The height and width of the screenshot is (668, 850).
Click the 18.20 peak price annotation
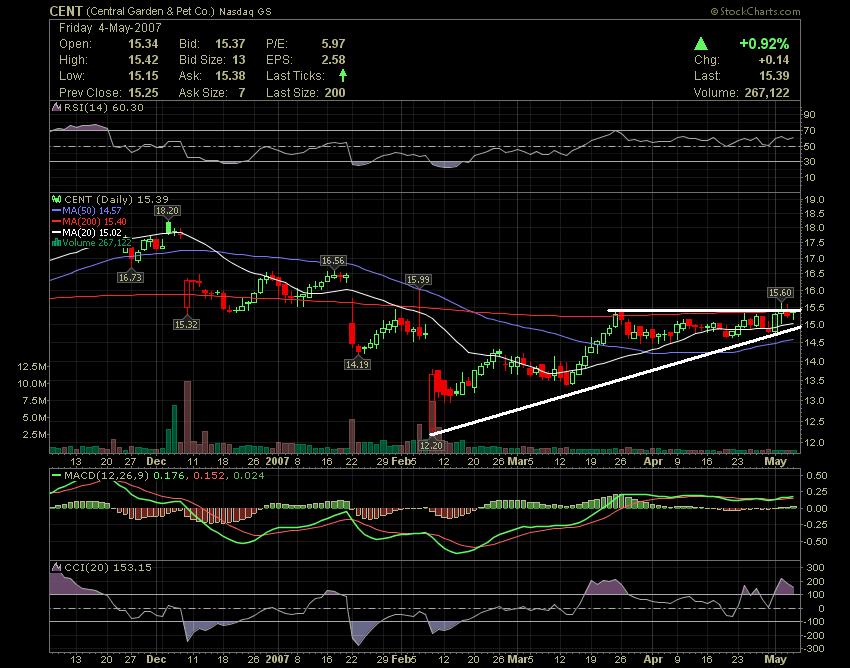tap(167, 210)
